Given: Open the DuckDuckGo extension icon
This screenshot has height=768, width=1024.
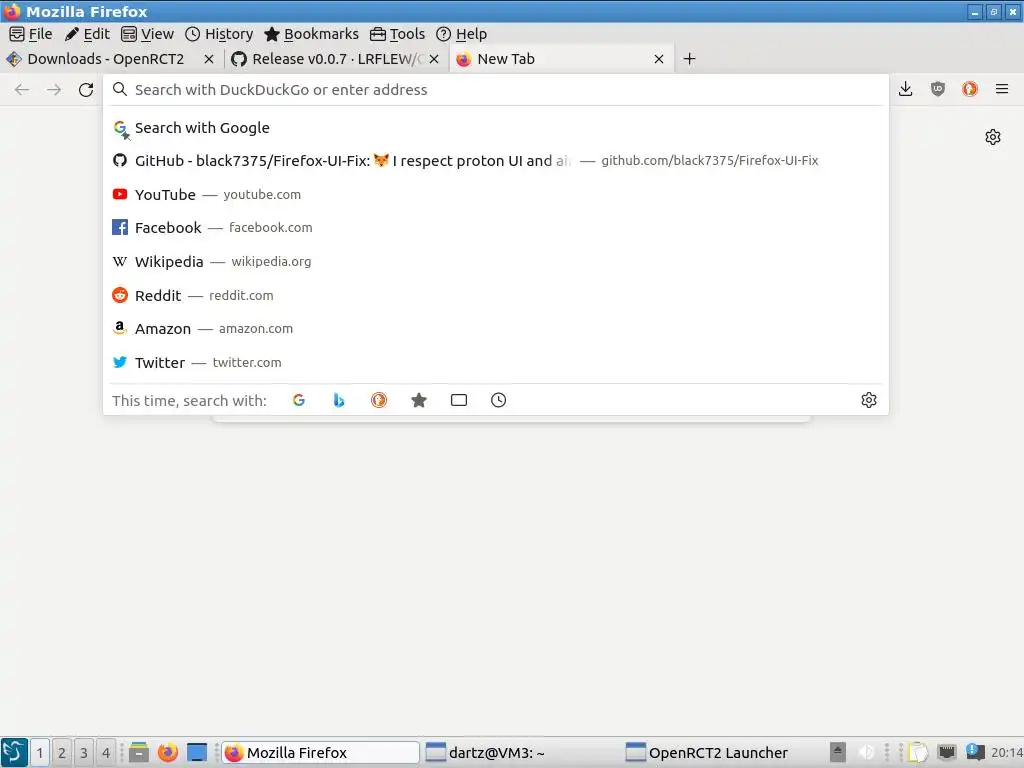Looking at the screenshot, I should coord(970,89).
